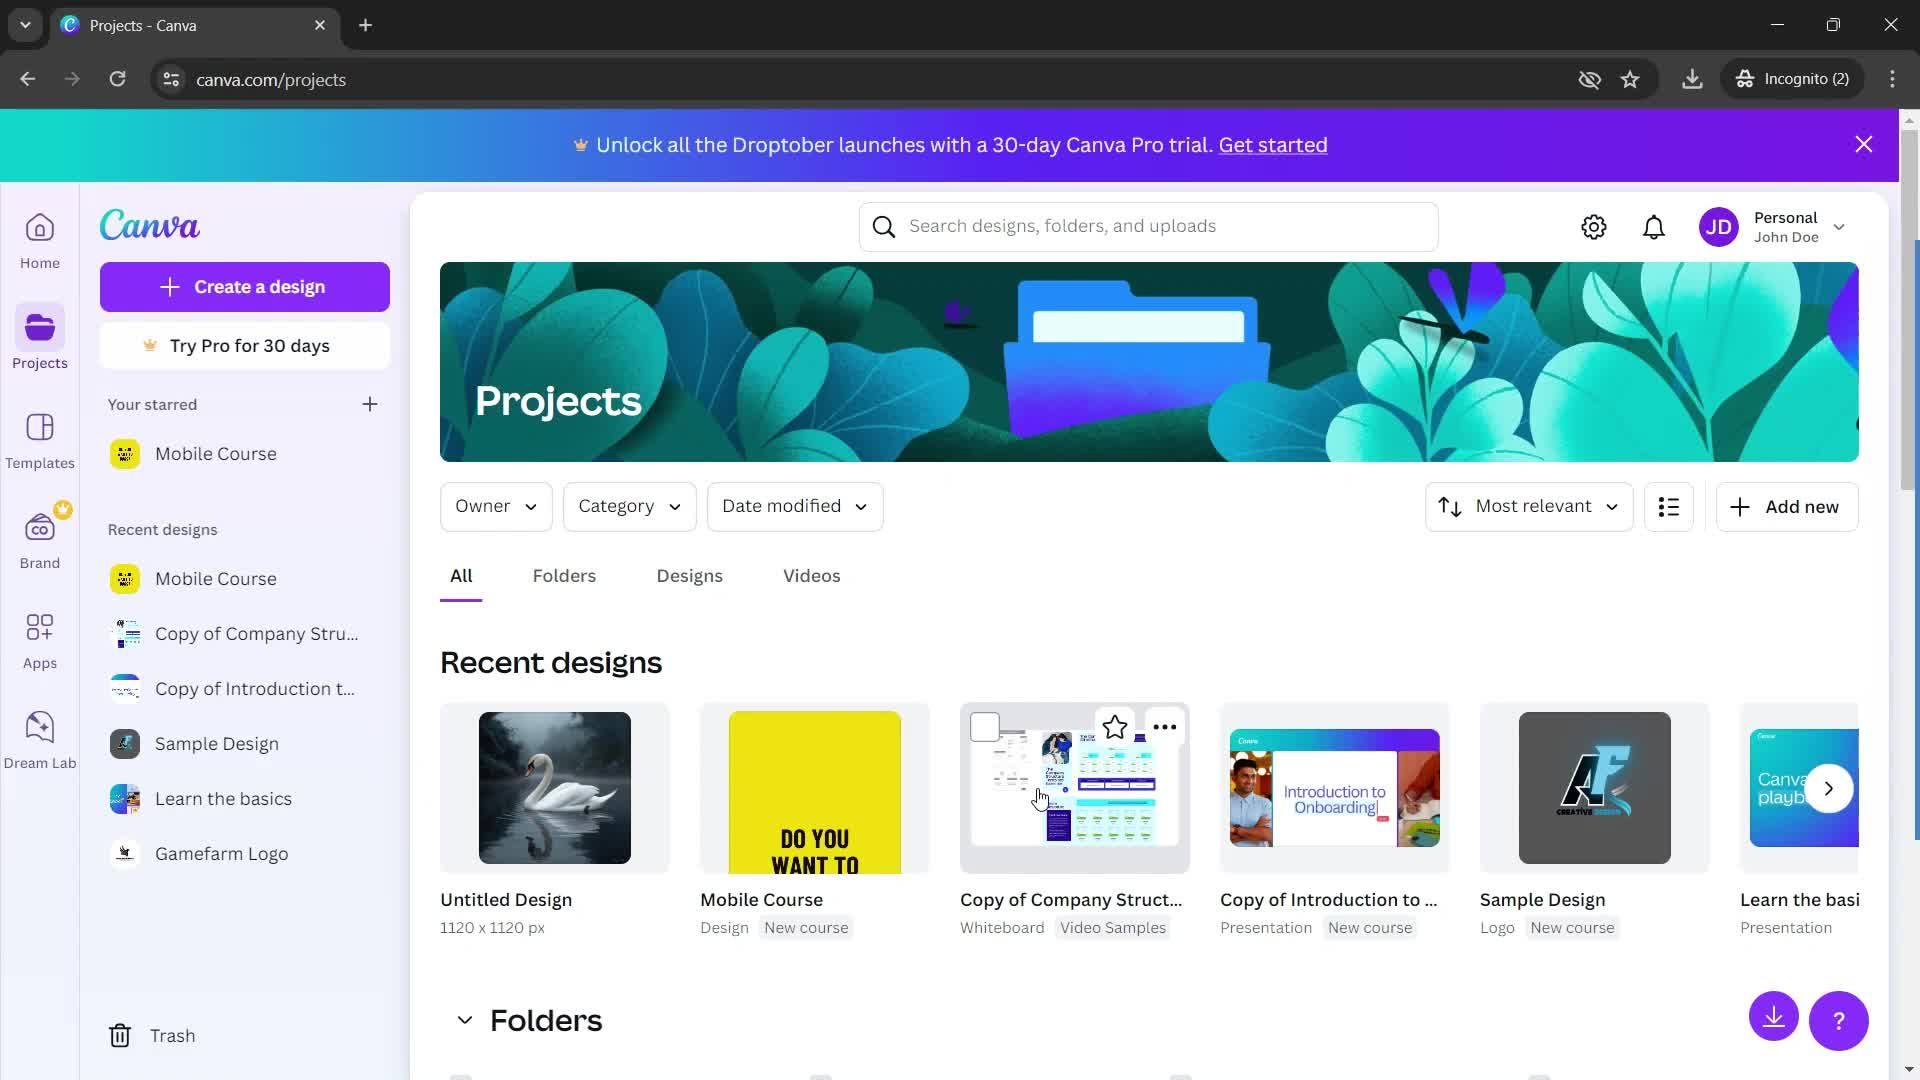Image resolution: width=1920 pixels, height=1080 pixels.
Task: Click the Home icon in sidebar
Action: tap(40, 241)
